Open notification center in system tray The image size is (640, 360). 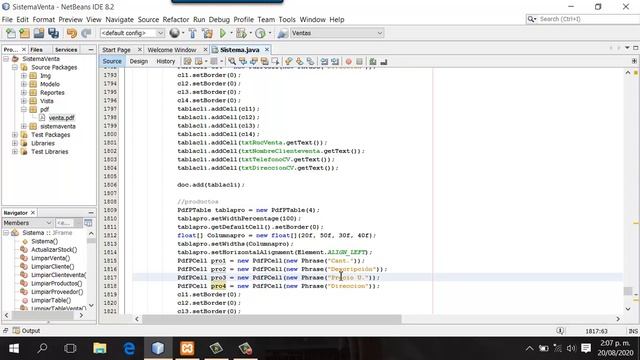point(586,348)
